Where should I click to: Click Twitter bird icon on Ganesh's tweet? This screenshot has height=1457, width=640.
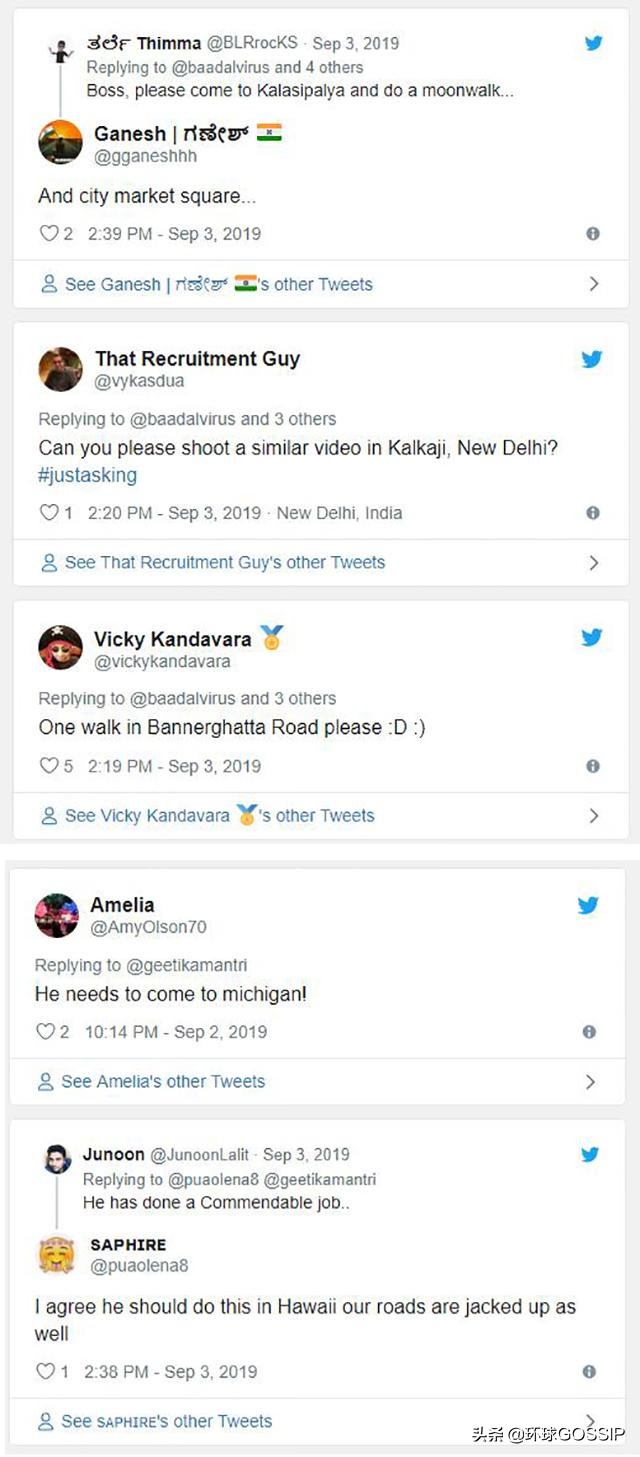593,43
